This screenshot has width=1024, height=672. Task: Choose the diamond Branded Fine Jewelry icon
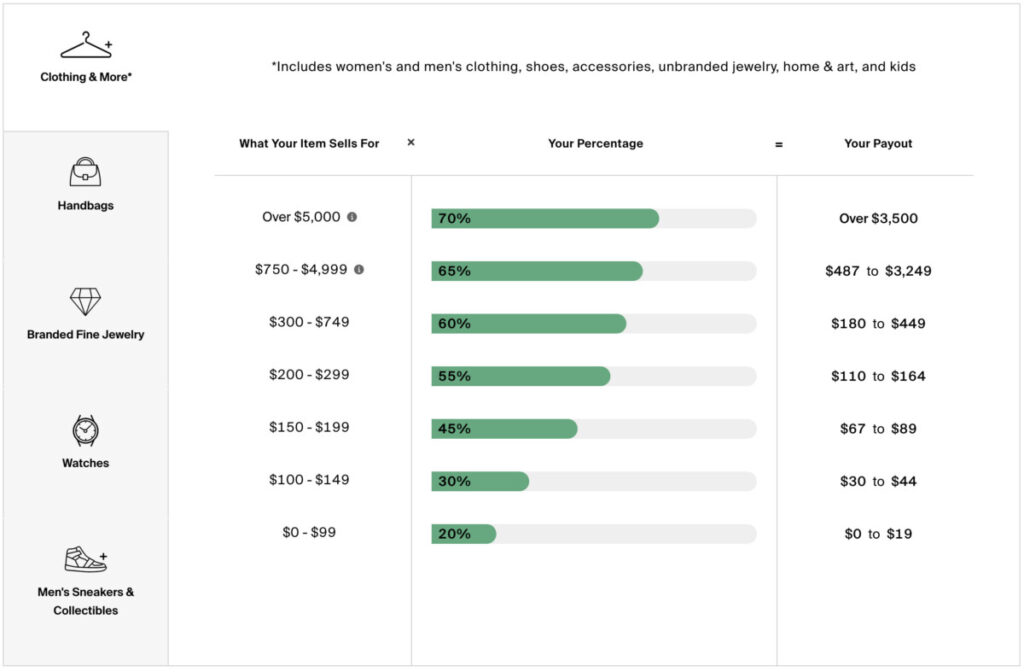click(86, 301)
